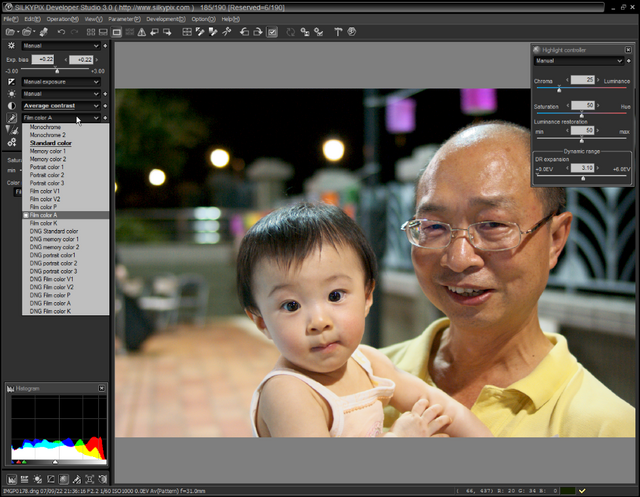The image size is (640, 497).
Task: Click the contrast half-circle icon
Action: pos(11,106)
